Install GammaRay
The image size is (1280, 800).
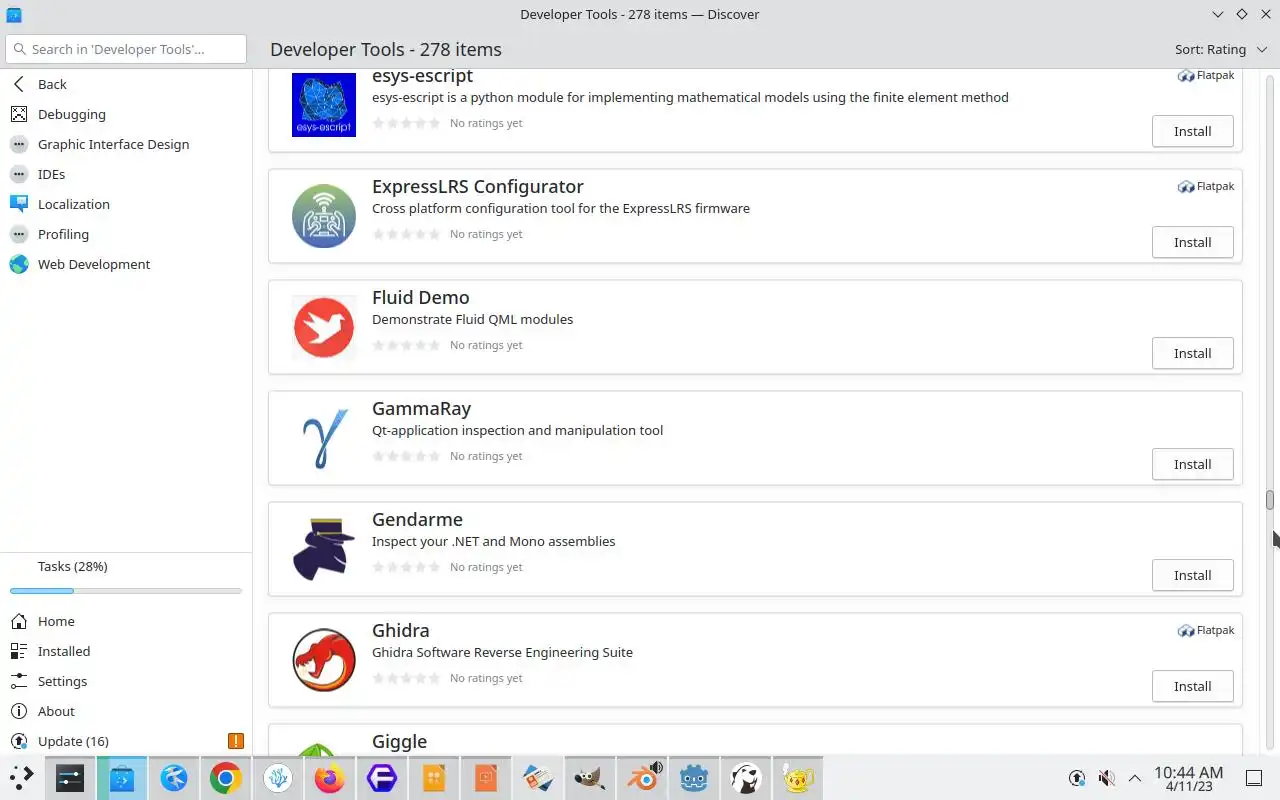click(x=1192, y=464)
